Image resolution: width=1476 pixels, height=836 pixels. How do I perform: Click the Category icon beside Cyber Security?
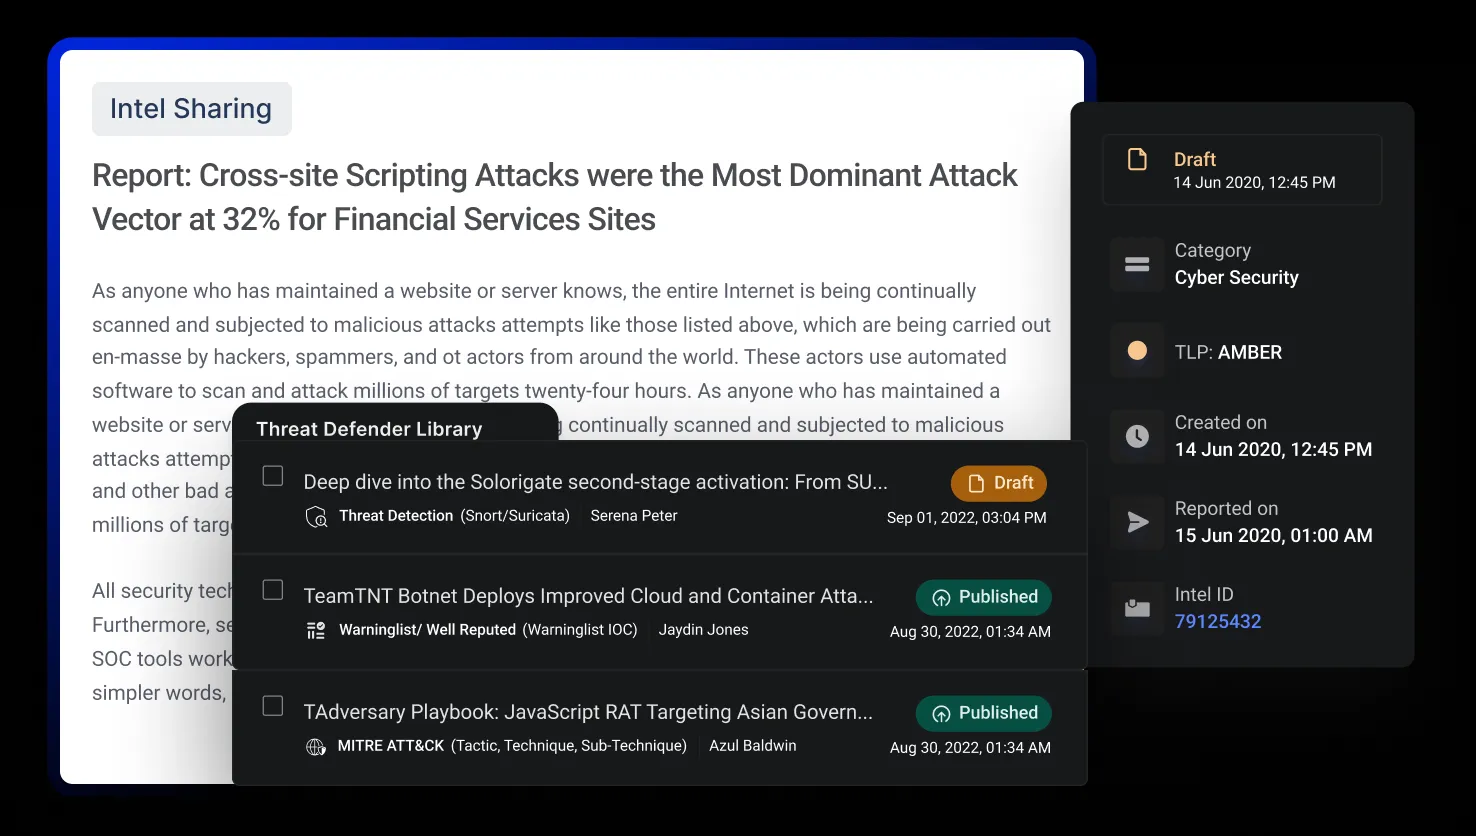coord(1137,265)
